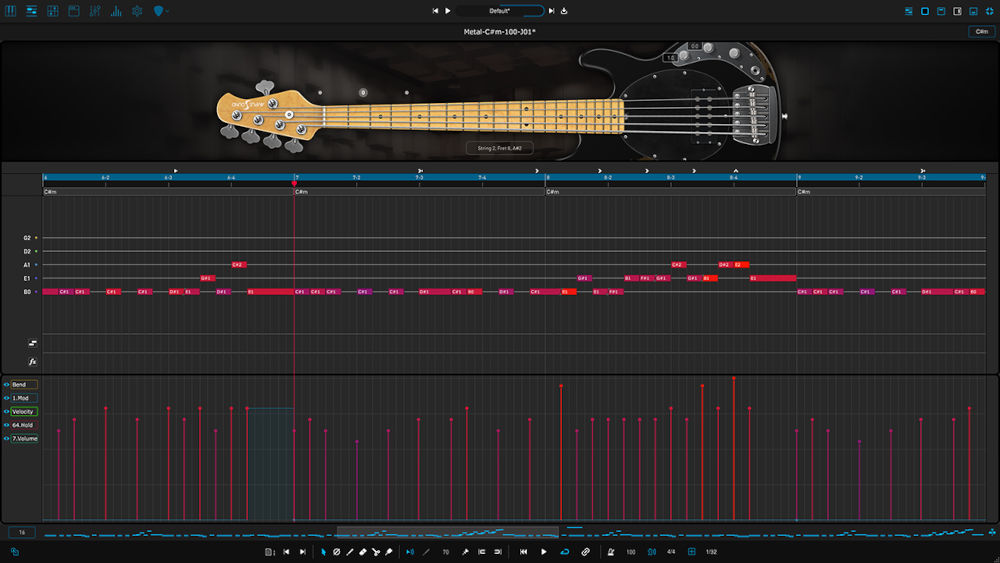The image size is (1000, 563).
Task: Expand the shield icon dropdown arrow
Action: [167, 11]
